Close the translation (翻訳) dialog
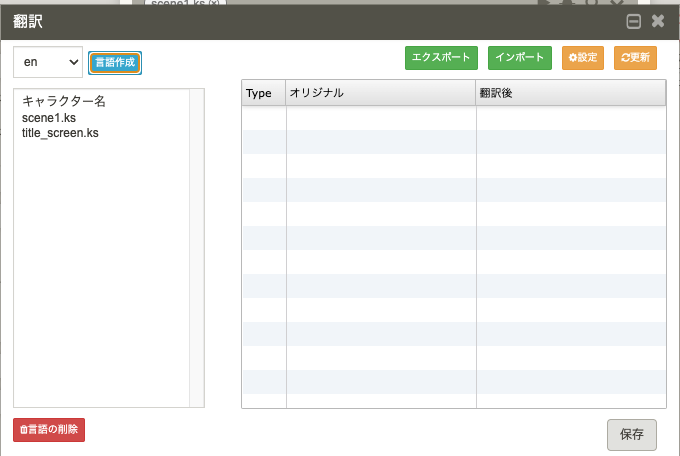 [x=658, y=21]
